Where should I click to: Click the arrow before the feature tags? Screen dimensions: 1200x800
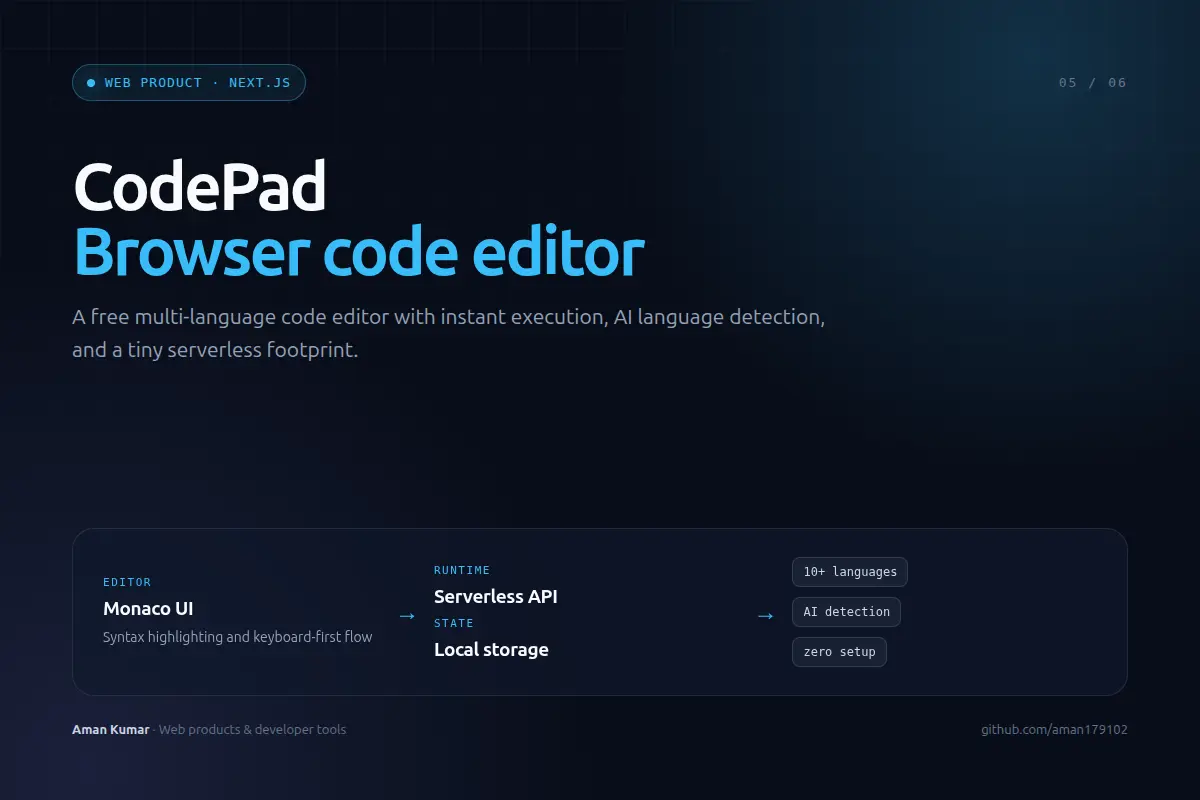[x=765, y=616]
